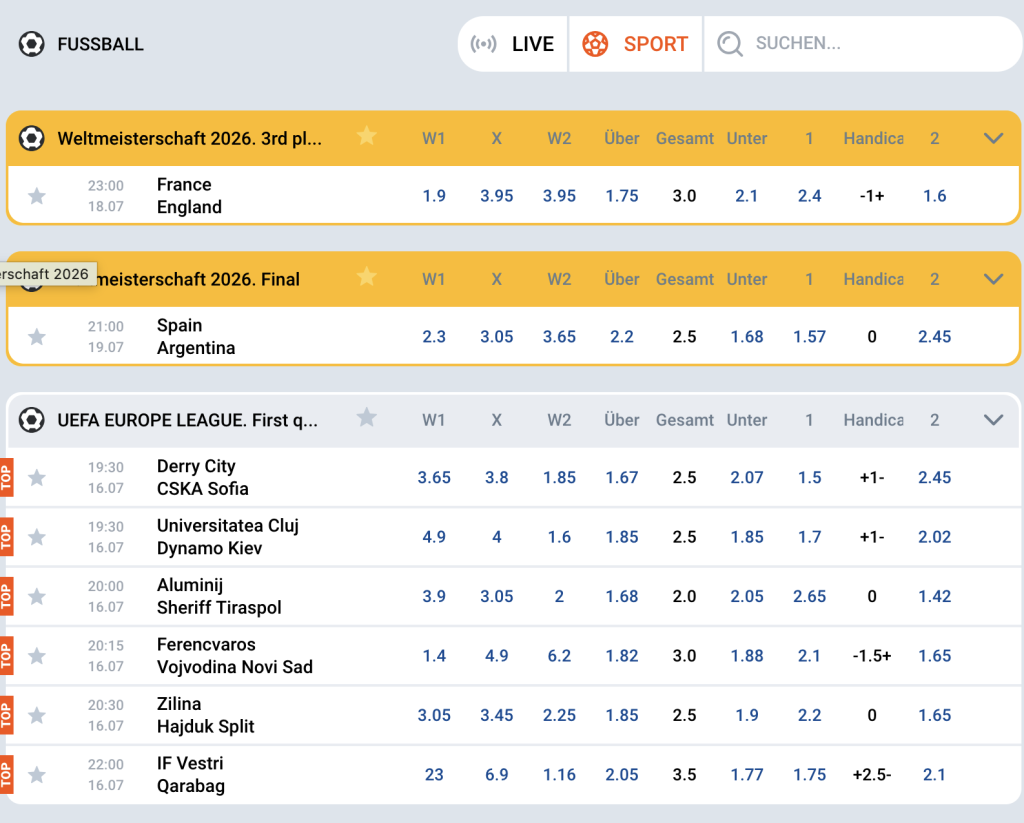Image resolution: width=1024 pixels, height=823 pixels.
Task: Click the SUCHEN search field
Action: click(862, 44)
